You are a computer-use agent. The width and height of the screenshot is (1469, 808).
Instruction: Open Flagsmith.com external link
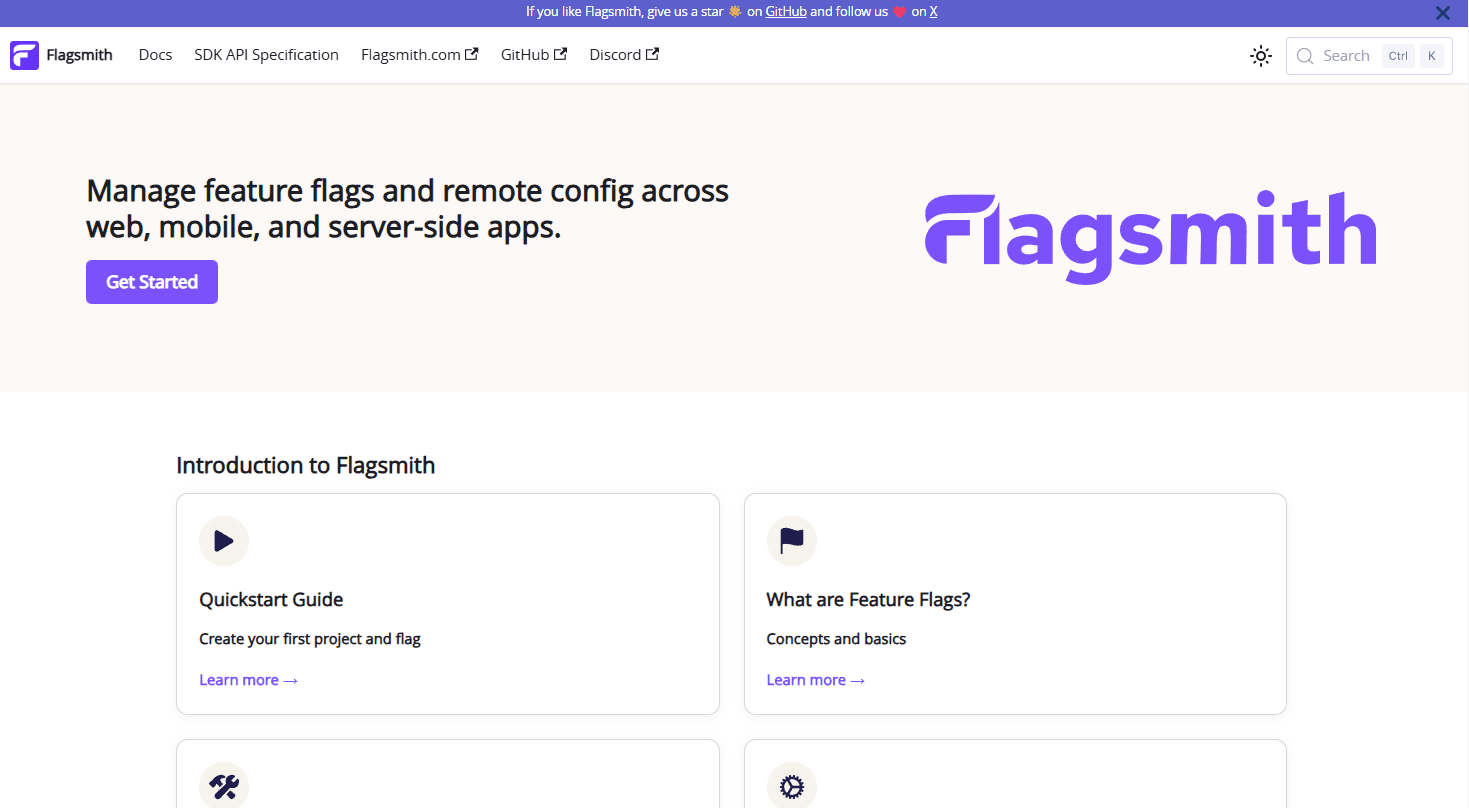click(420, 55)
